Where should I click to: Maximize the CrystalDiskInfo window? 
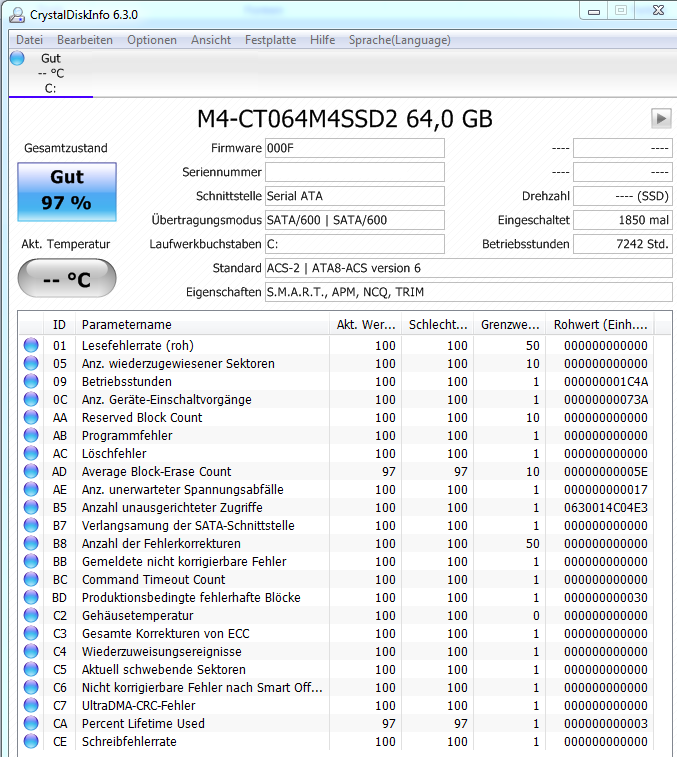(x=621, y=11)
